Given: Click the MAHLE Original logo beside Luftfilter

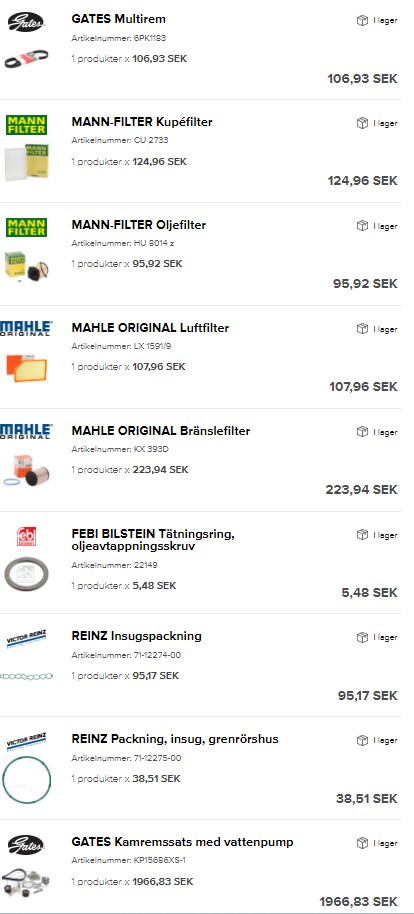Looking at the screenshot, I should tap(26, 328).
